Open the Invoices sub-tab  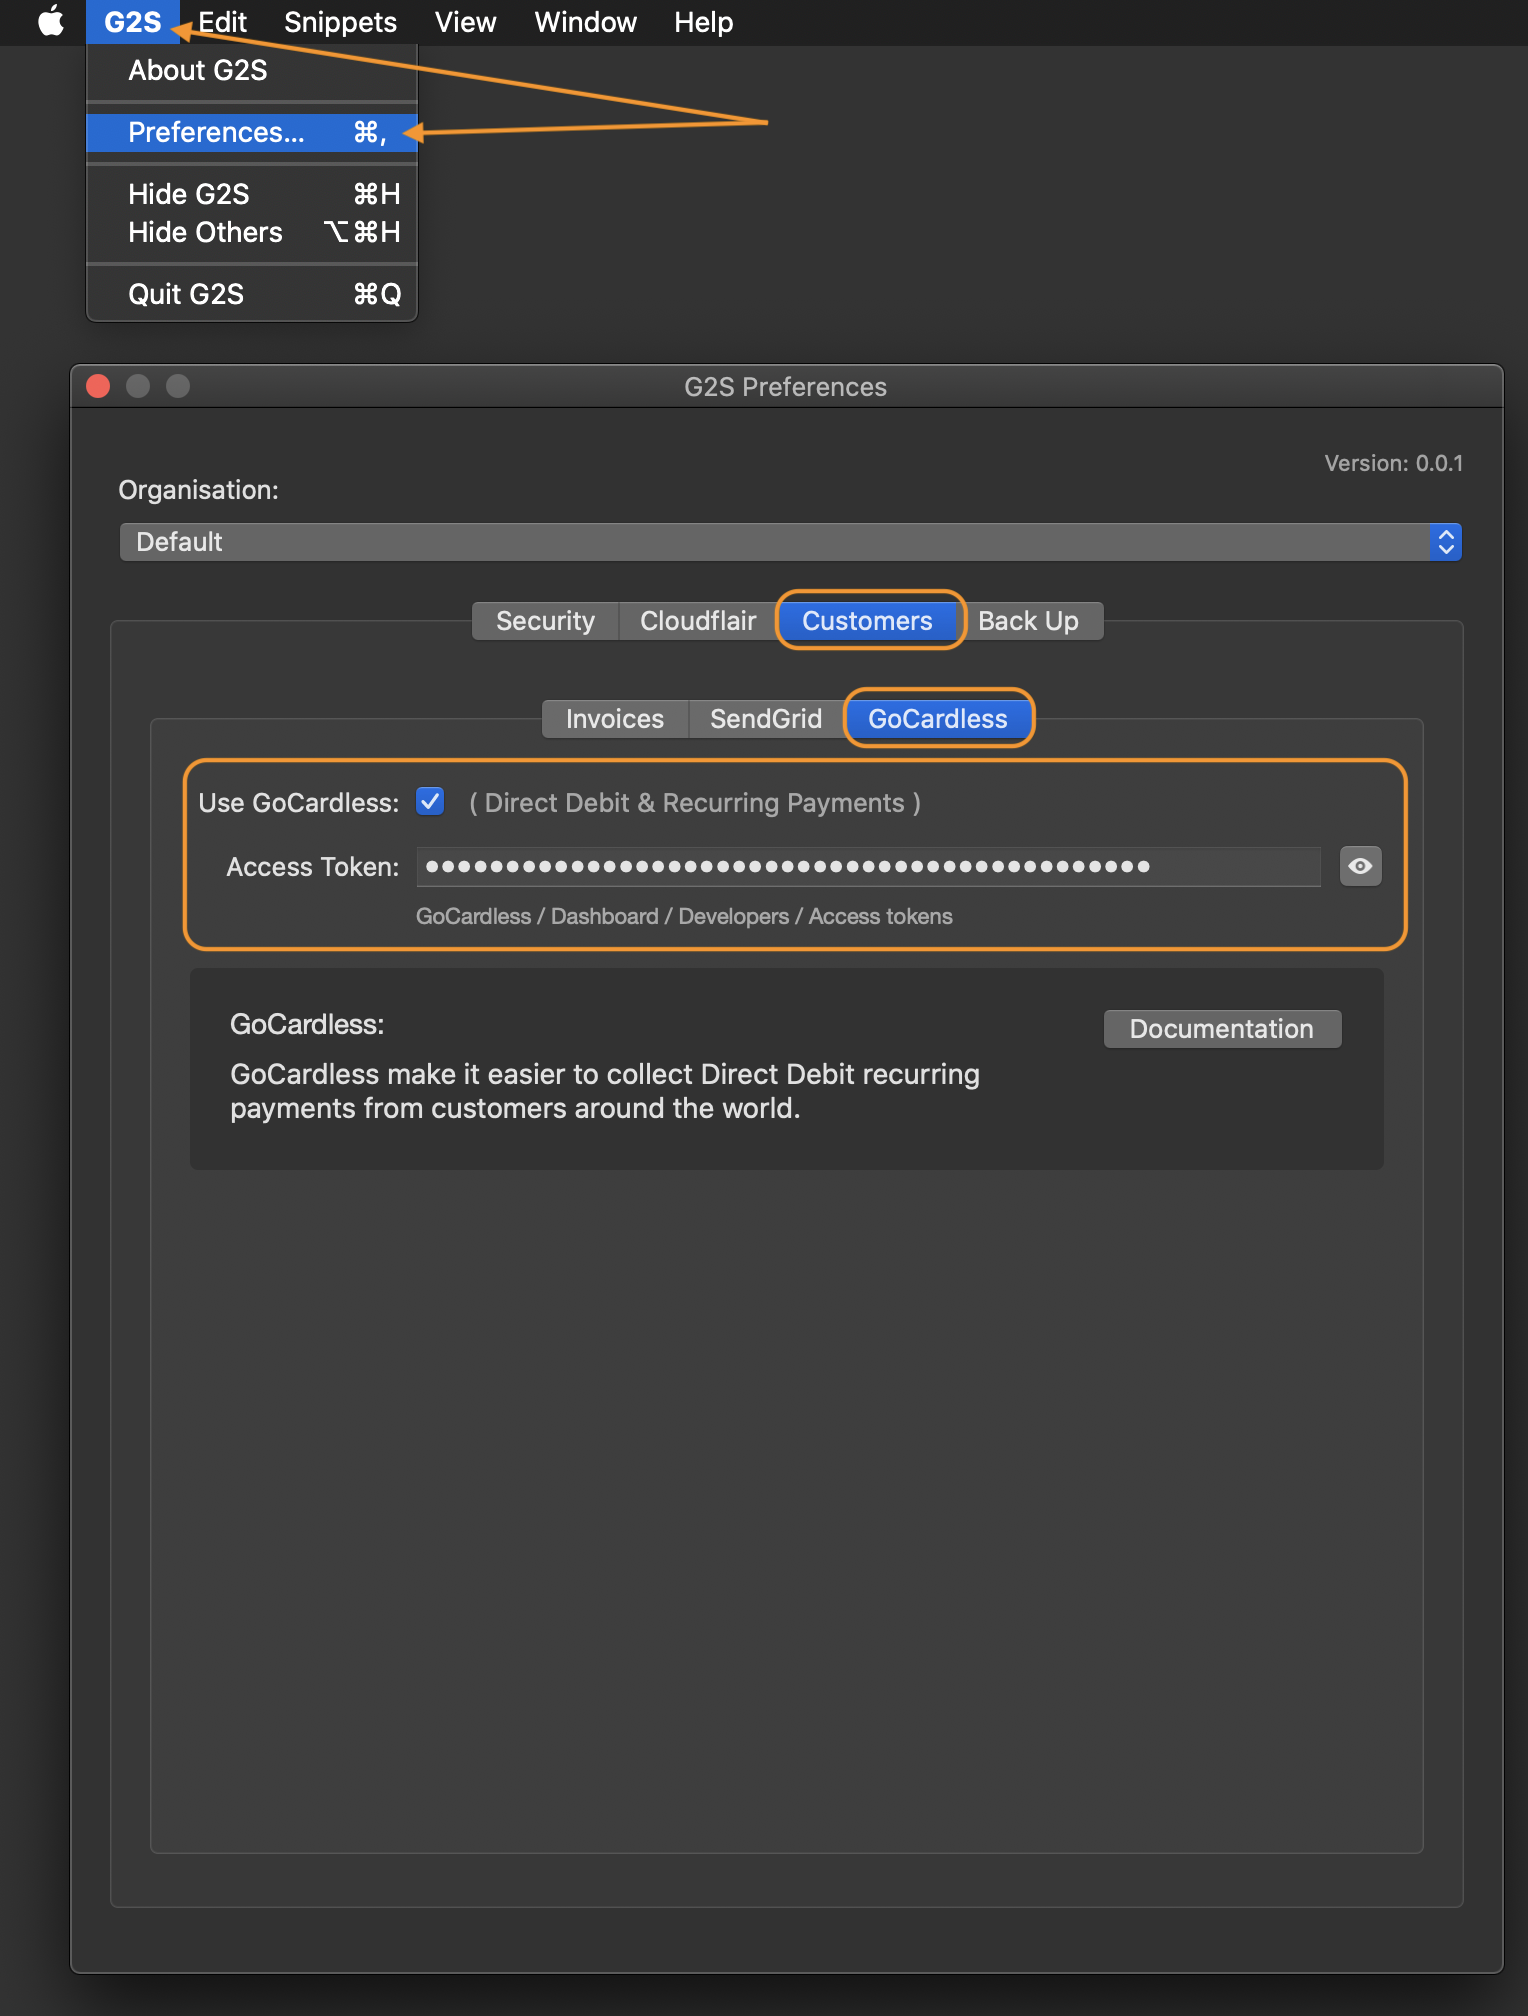615,719
